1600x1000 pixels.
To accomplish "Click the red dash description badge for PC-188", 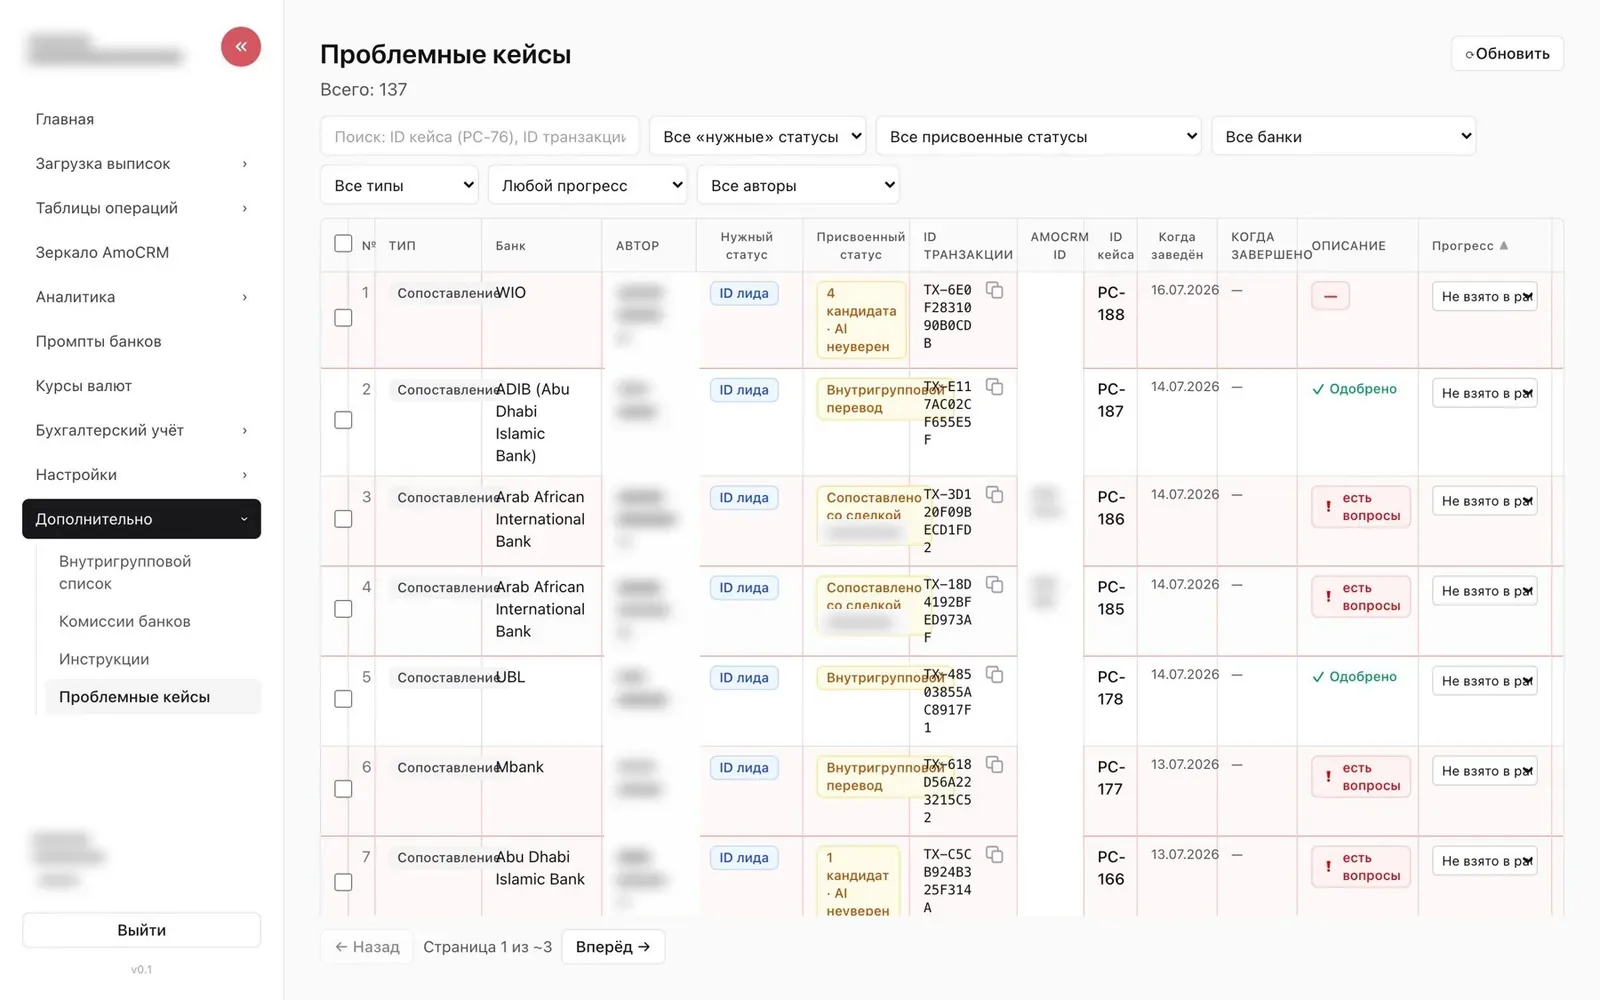I will [x=1330, y=296].
